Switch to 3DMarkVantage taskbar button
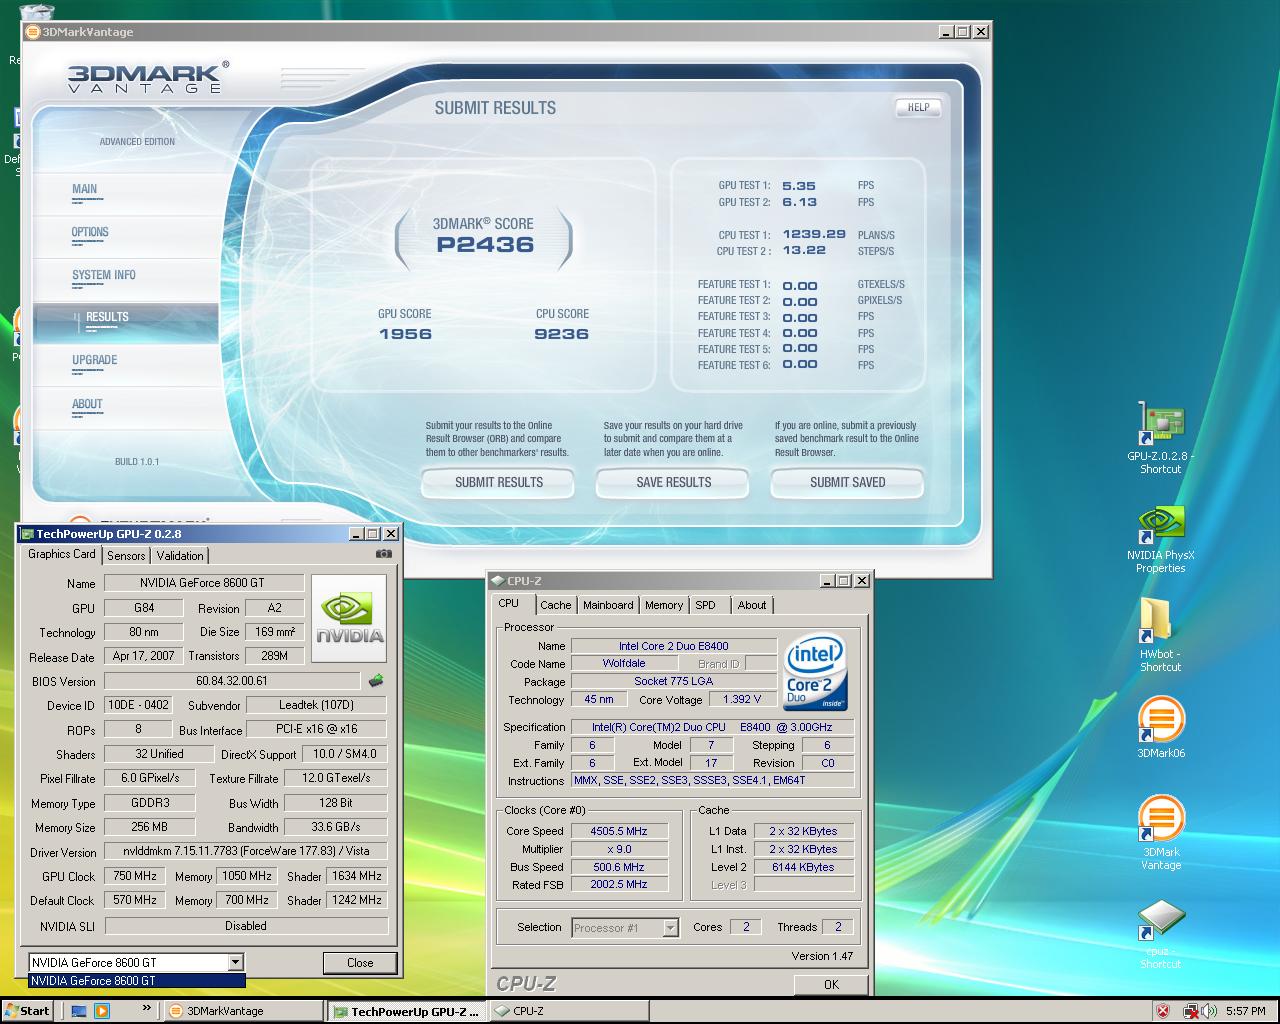 (x=243, y=1011)
